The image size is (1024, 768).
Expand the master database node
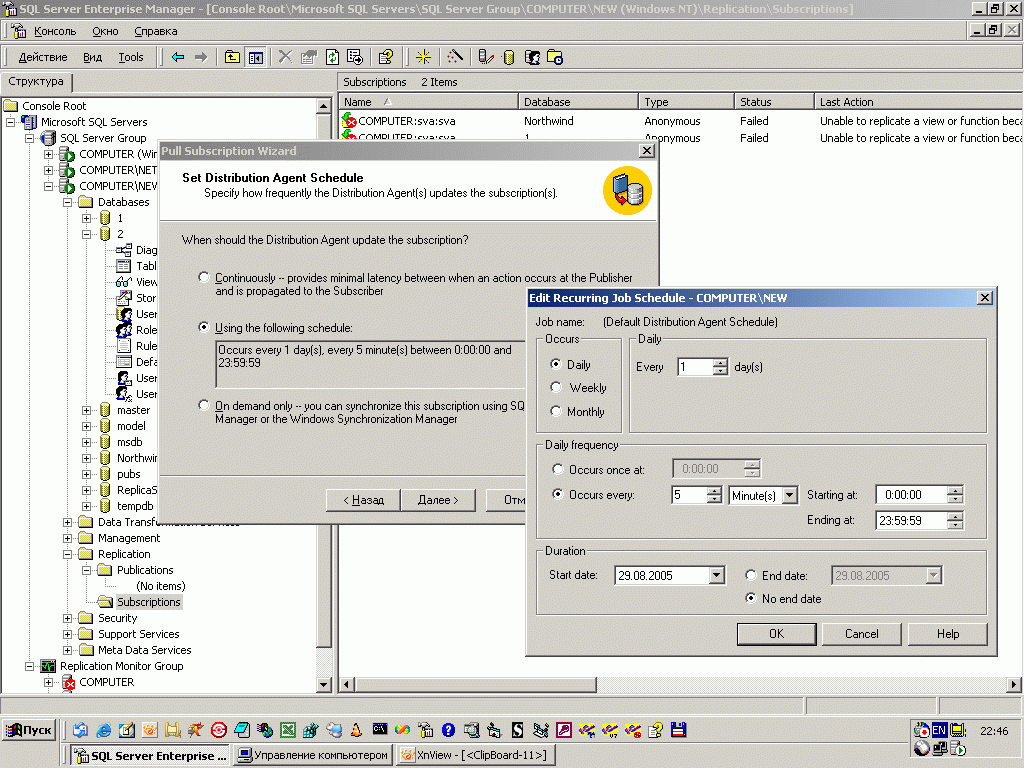(86, 410)
